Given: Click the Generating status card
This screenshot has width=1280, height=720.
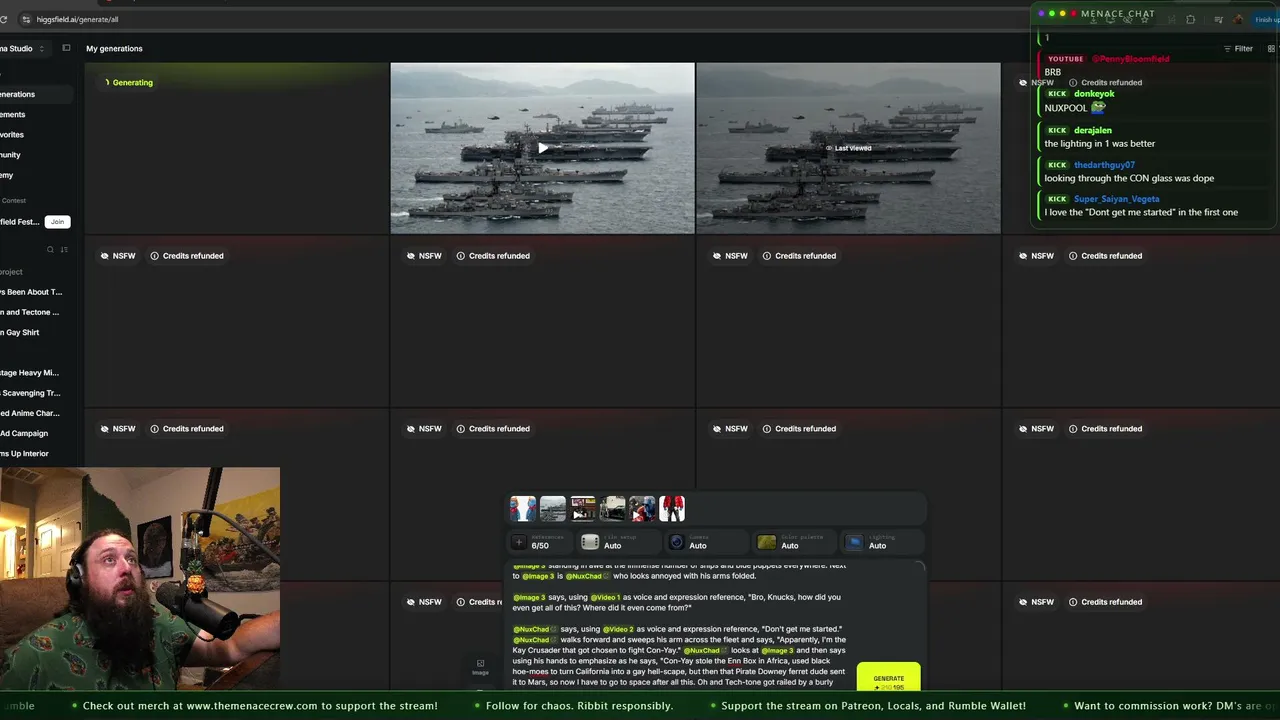Looking at the screenshot, I should tap(236, 148).
